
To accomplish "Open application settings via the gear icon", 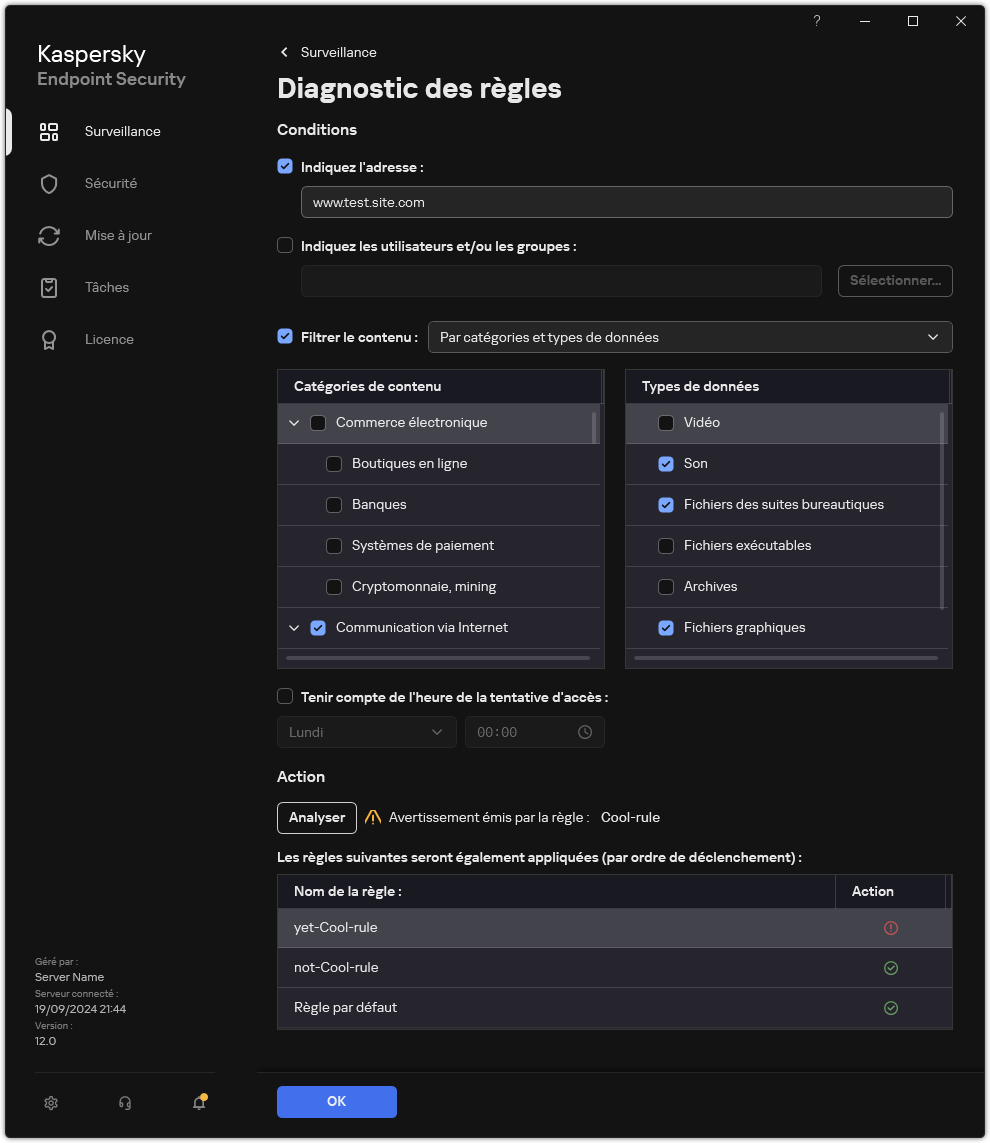I will (51, 1102).
